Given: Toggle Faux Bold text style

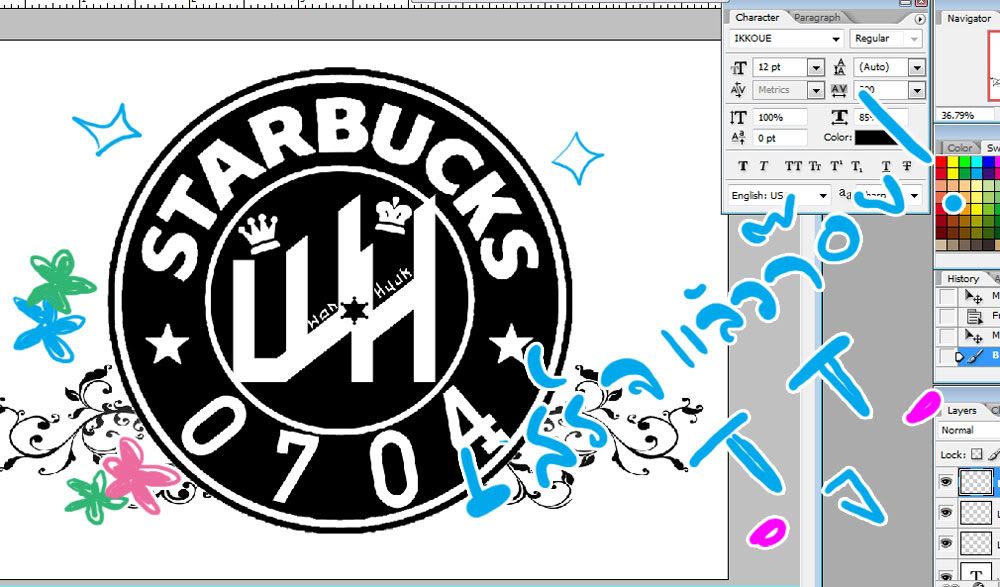Looking at the screenshot, I should click(743, 166).
